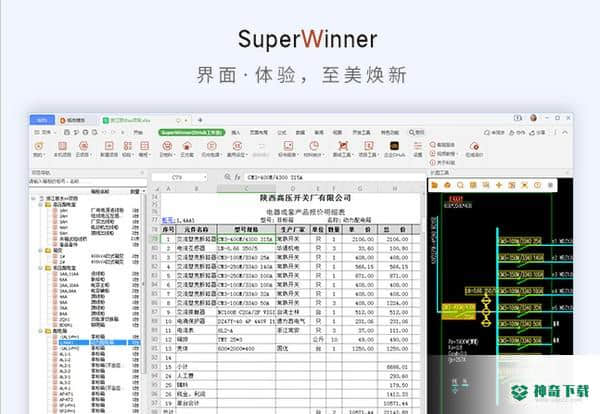Collapse the 箱变 folder node in the tree

pyautogui.click(x=41, y=251)
